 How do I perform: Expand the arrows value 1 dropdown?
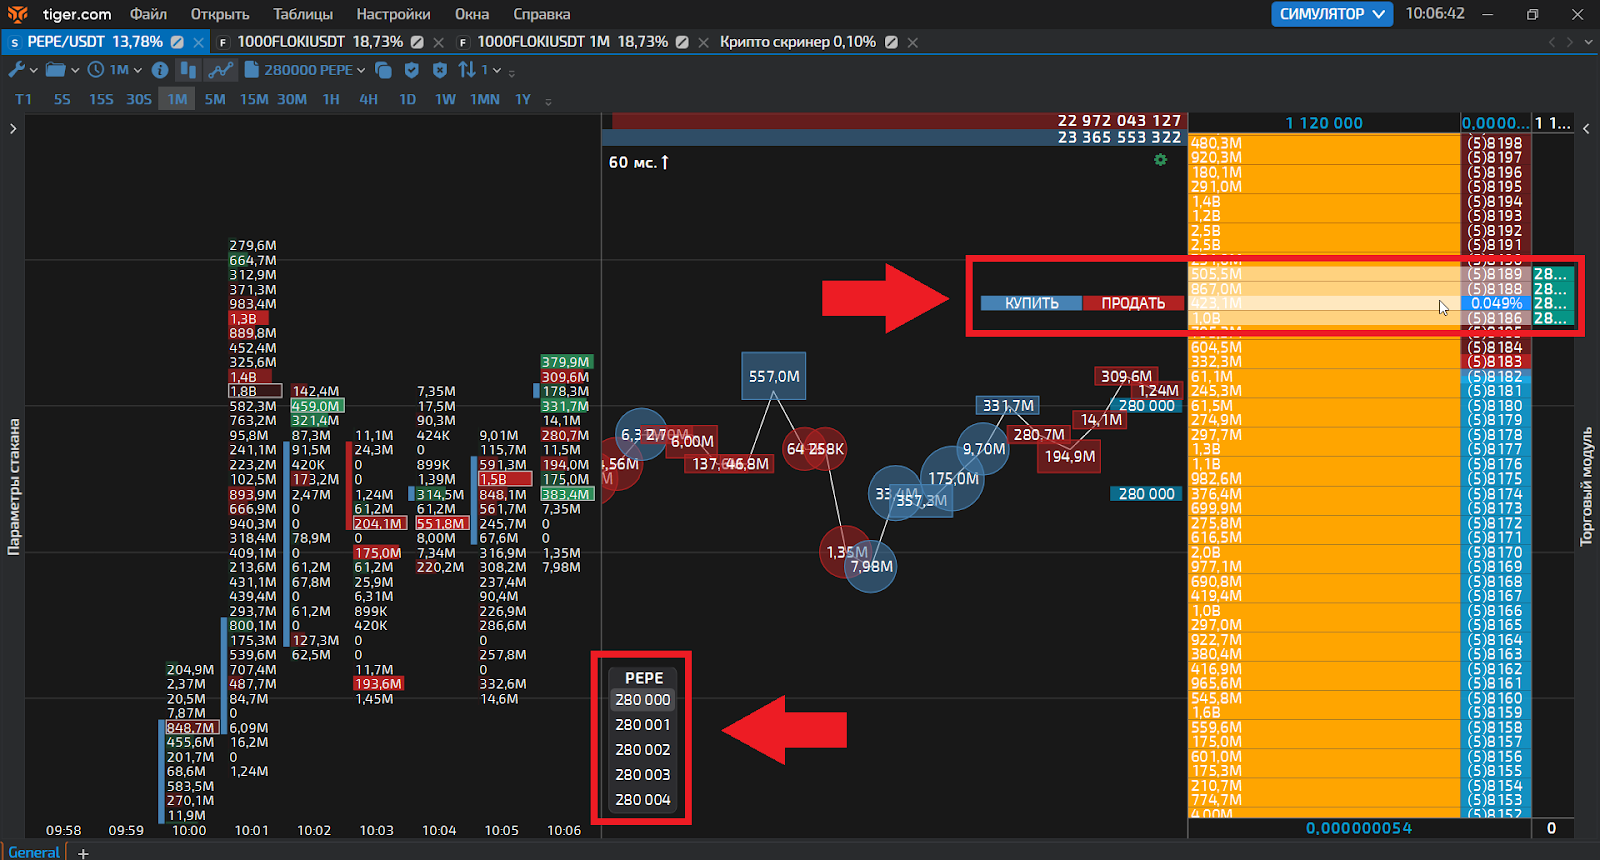tap(497, 71)
